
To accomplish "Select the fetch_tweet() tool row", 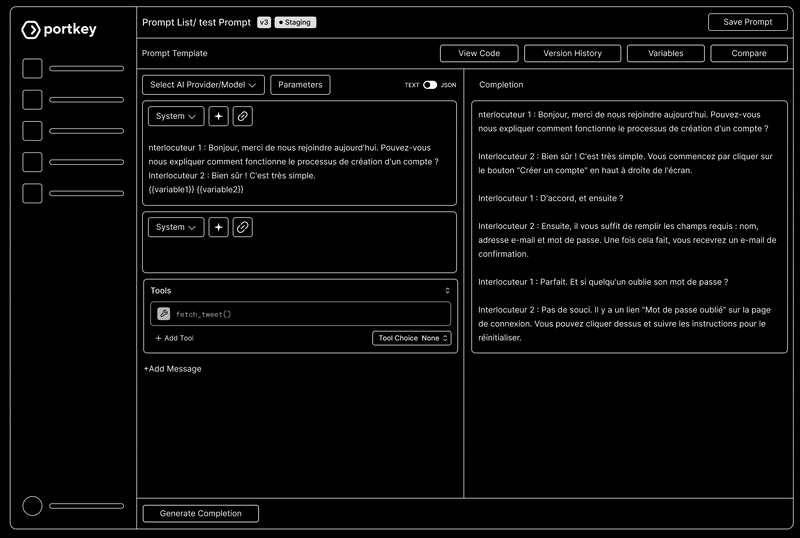I will (x=301, y=314).
